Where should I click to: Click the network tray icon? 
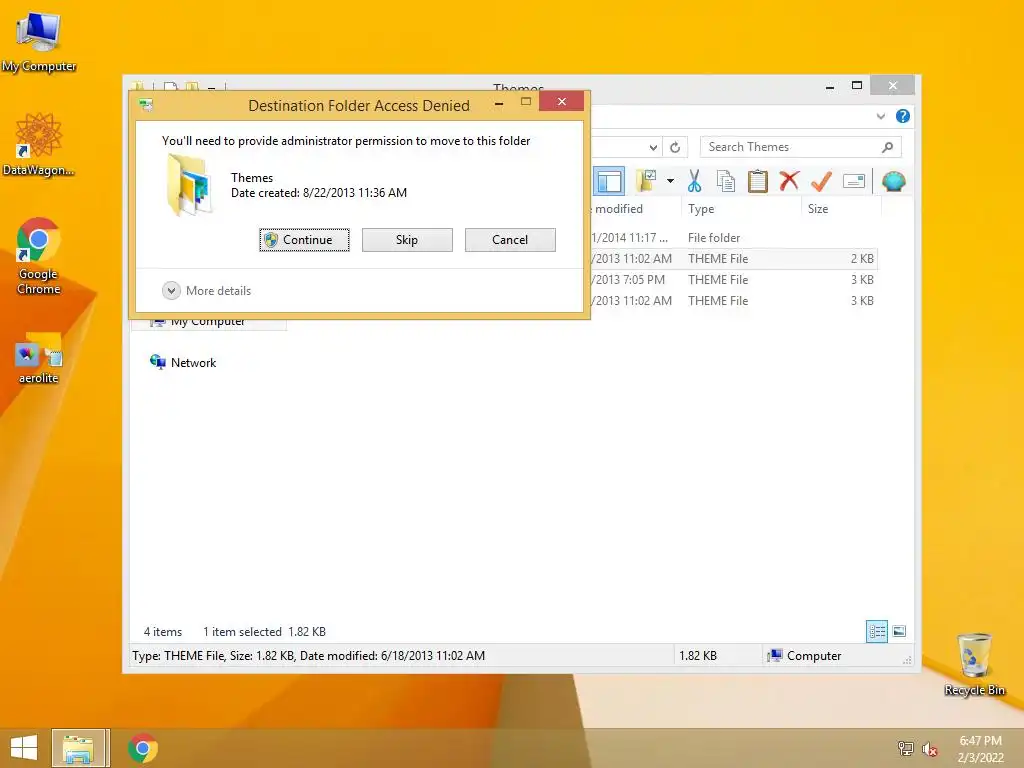click(x=905, y=748)
